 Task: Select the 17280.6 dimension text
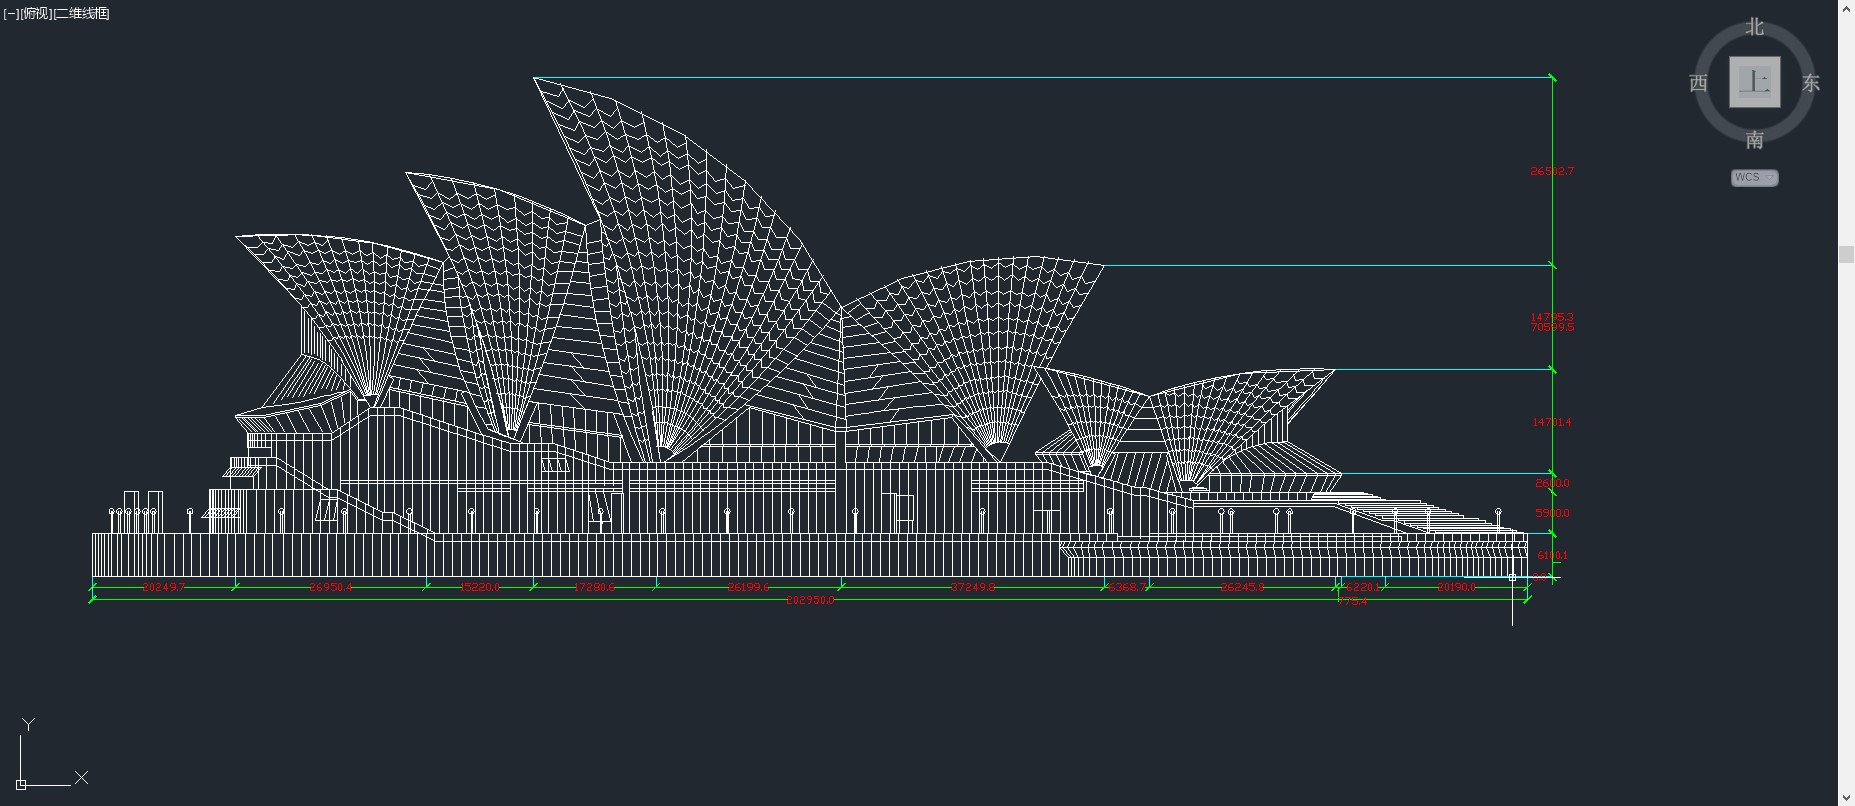click(594, 587)
